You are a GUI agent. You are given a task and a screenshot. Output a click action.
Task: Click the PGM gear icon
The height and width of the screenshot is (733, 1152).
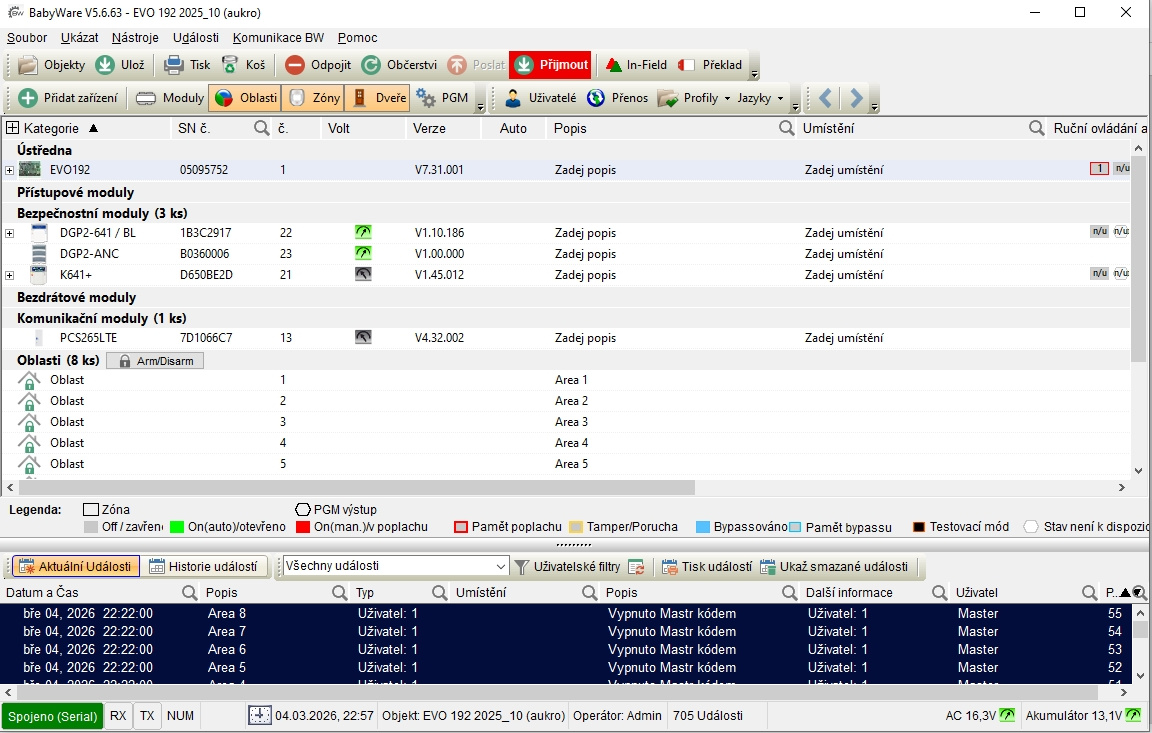tap(426, 98)
